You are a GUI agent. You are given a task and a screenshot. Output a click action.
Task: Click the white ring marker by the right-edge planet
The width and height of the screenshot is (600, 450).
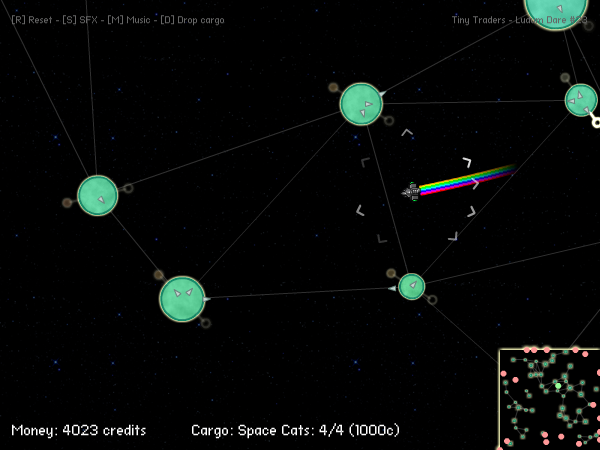[596, 122]
